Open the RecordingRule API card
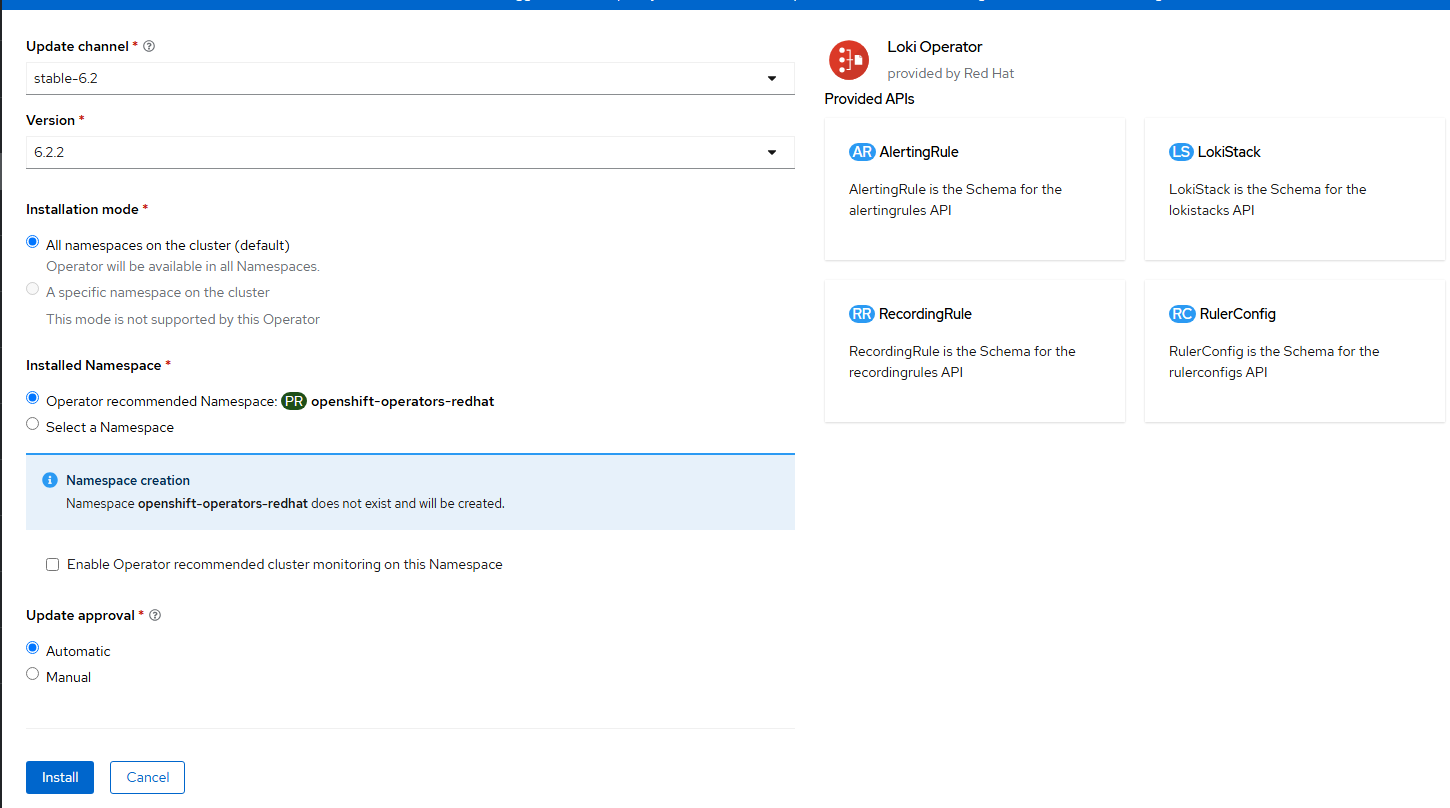Image resolution: width=1450 pixels, height=808 pixels. coord(975,351)
